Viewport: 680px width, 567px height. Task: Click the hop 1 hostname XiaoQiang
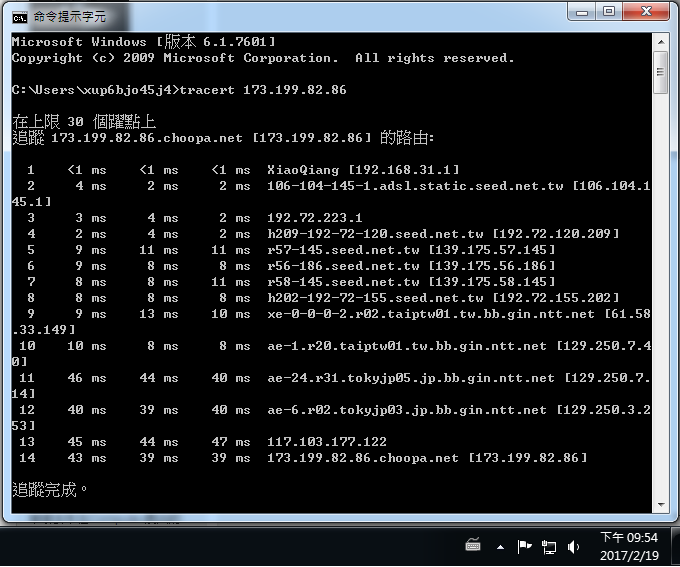pos(303,170)
